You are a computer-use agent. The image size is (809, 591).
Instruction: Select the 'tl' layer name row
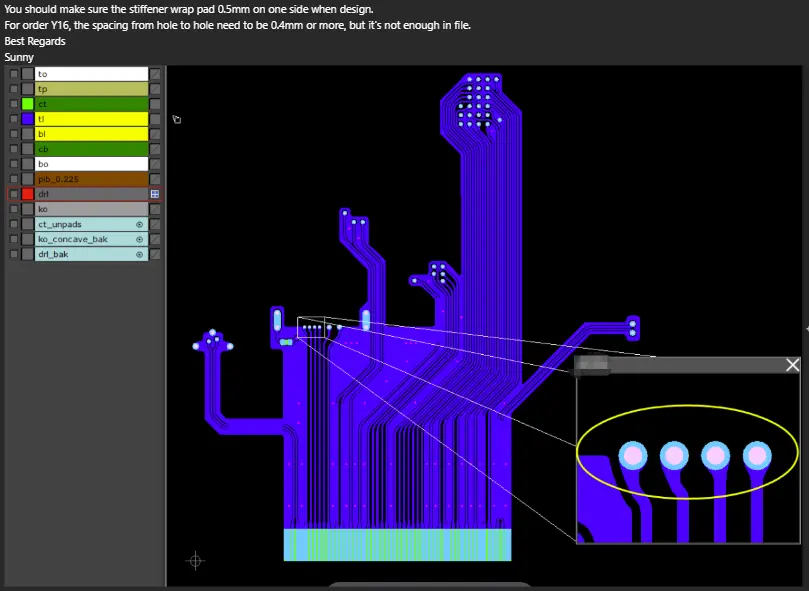coord(91,119)
